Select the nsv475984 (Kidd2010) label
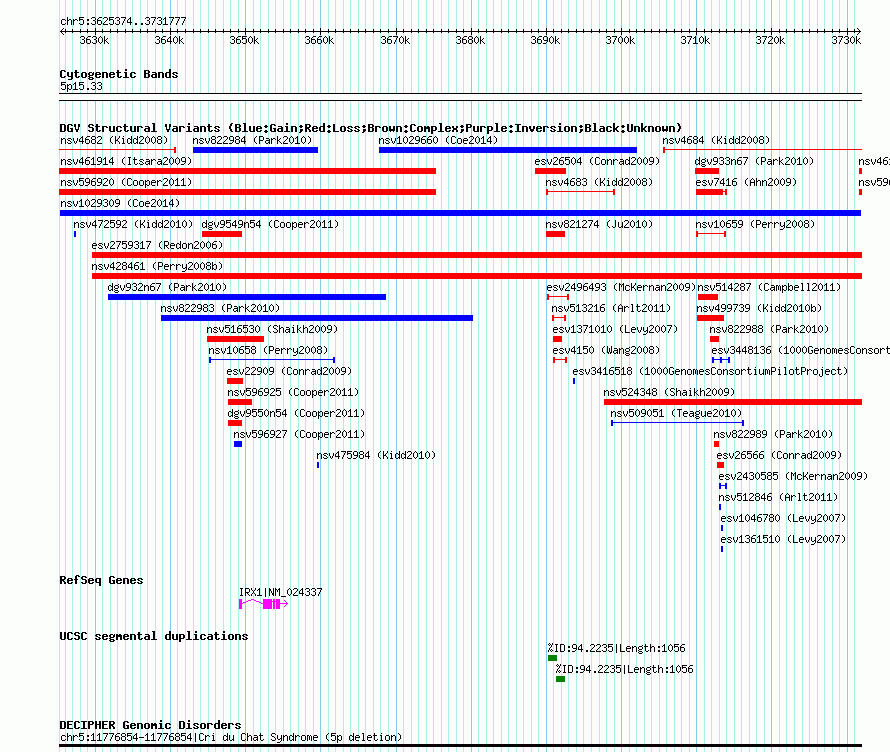 [x=376, y=455]
